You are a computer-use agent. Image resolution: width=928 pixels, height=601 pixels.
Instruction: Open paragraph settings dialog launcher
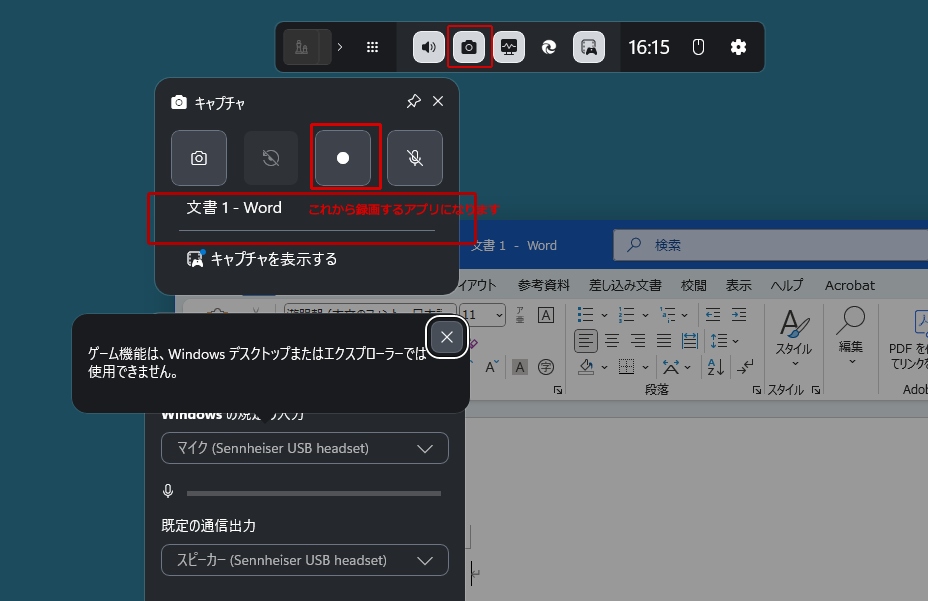756,390
